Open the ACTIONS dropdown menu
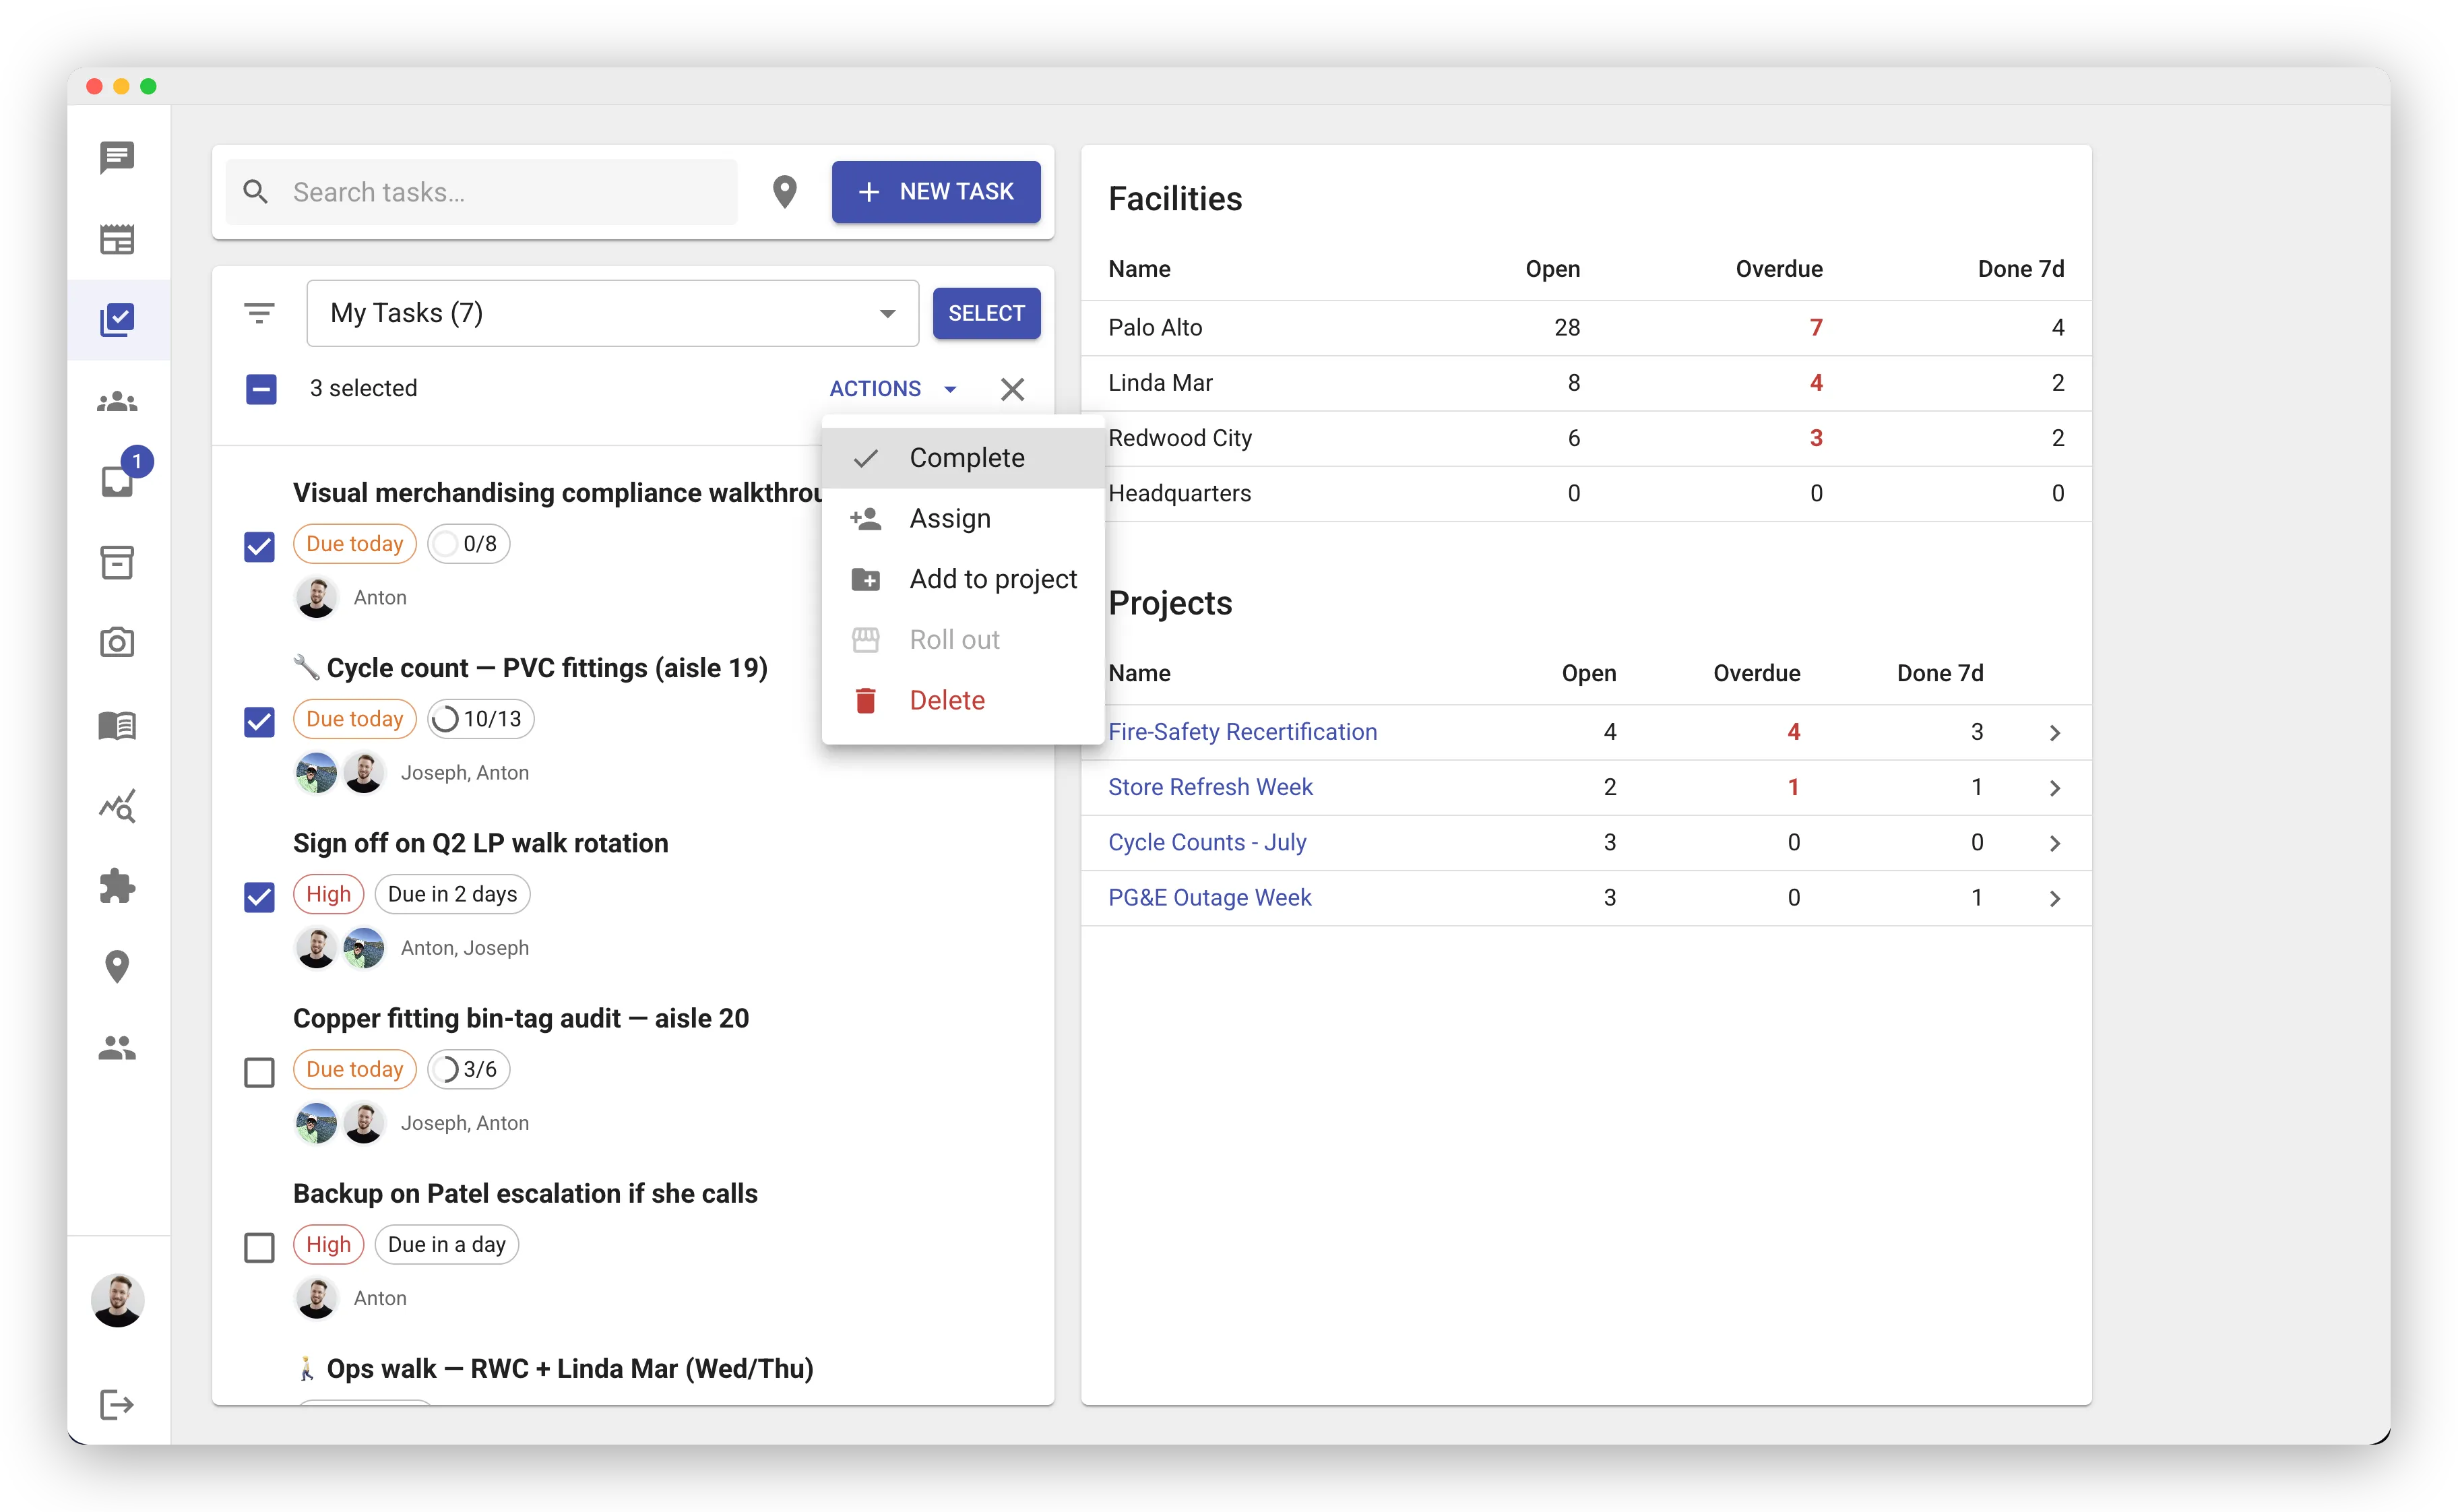This screenshot has width=2458, height=1512. click(893, 389)
